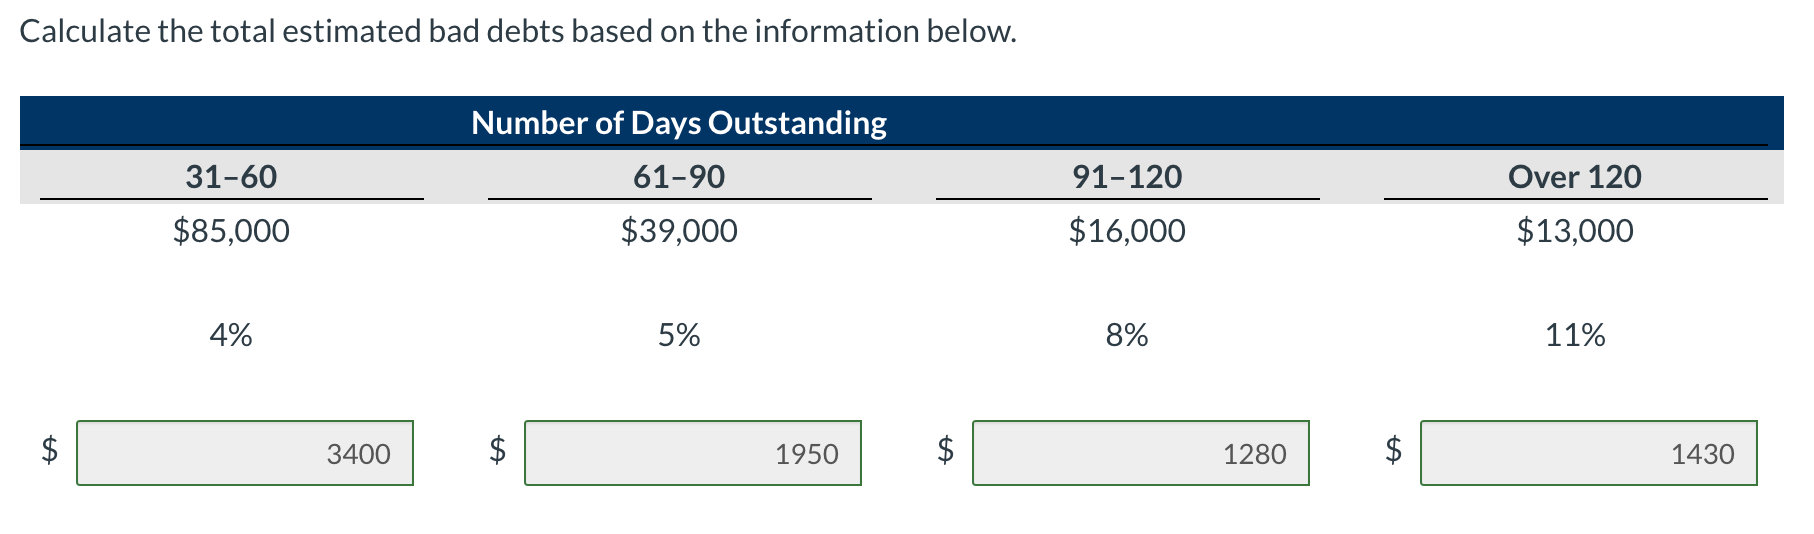The height and width of the screenshot is (534, 1814).
Task: Click the $85,000 receivable amount
Action: pyautogui.click(x=231, y=231)
